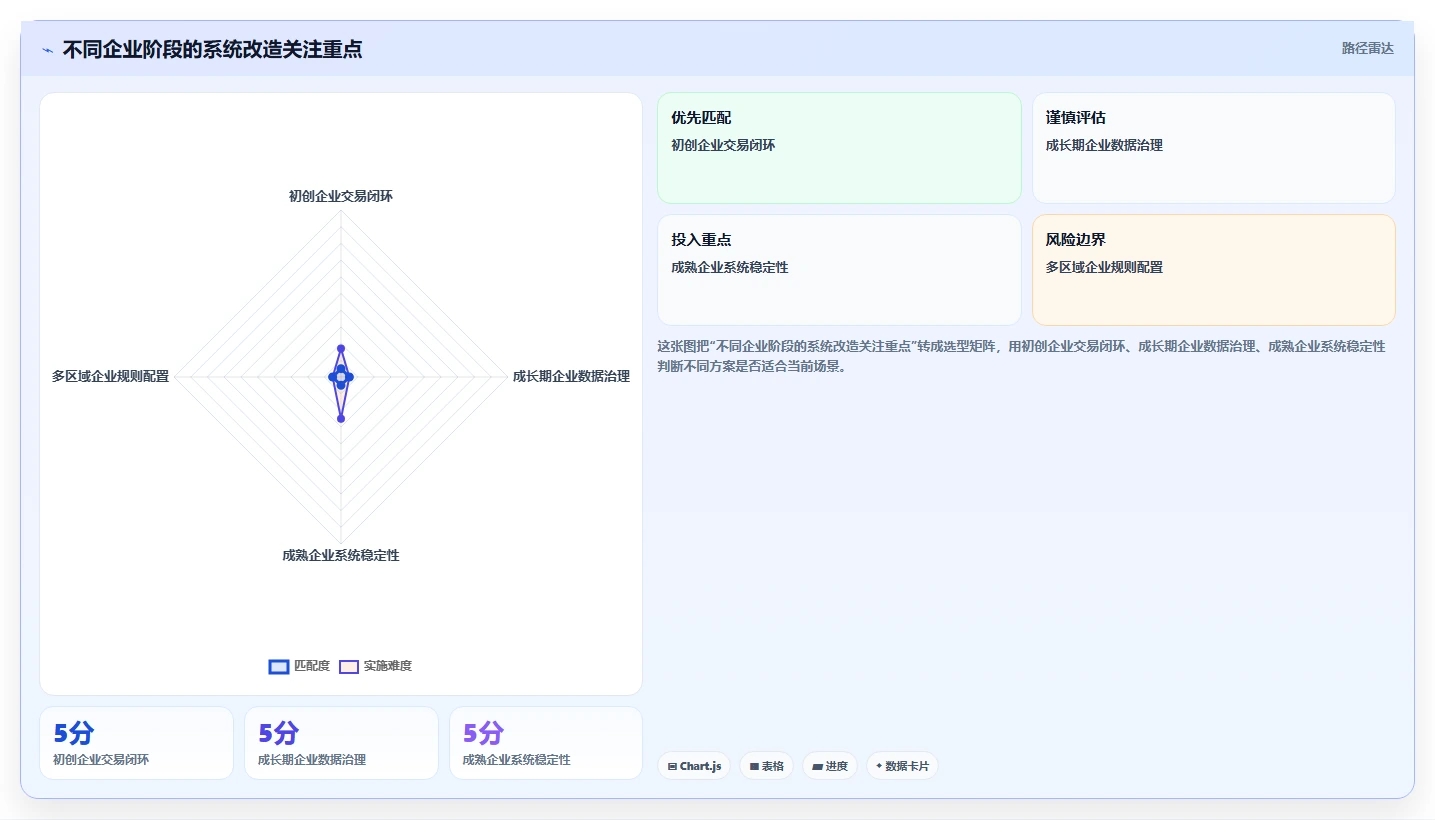
Task: Click the 成熟企业系统稳定性 text in 投入重点 card
Action: click(x=730, y=267)
